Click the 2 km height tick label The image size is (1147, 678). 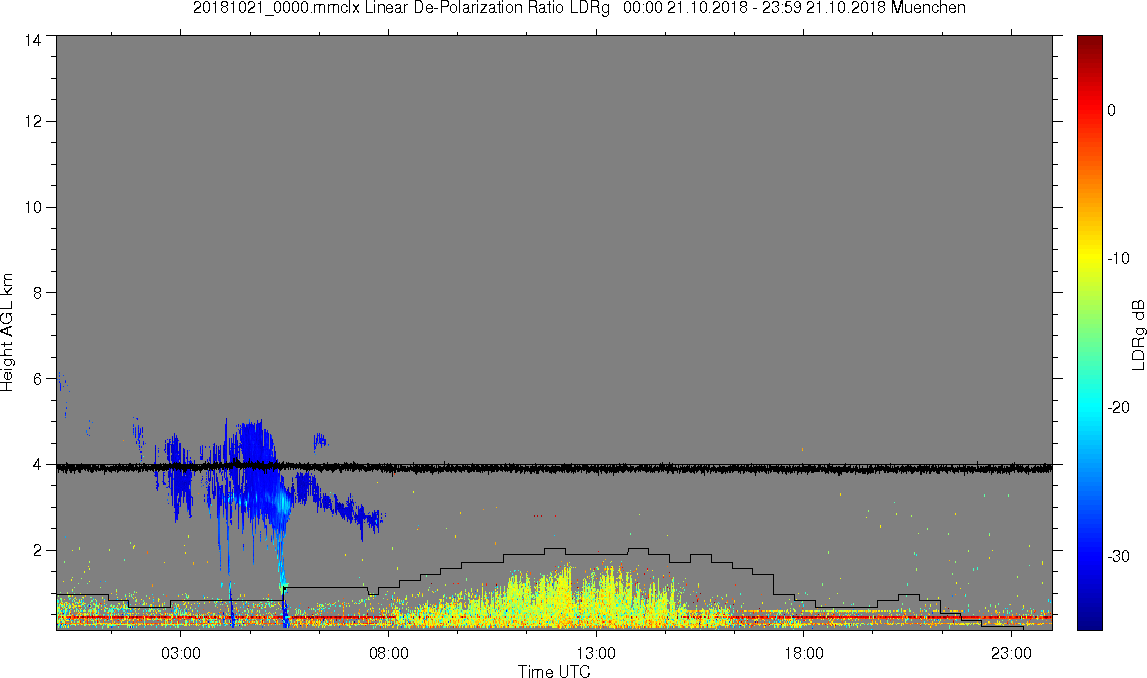(37, 550)
